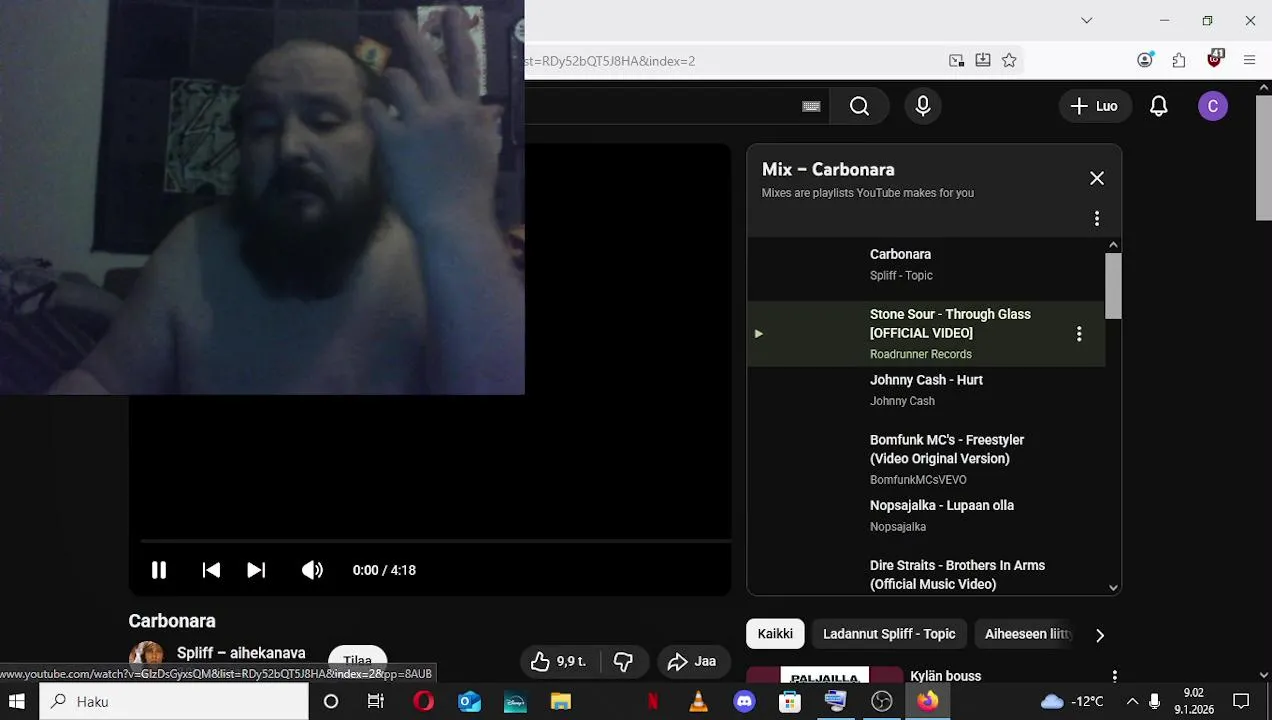
Task: Open the weather widget showing -12°C
Action: pos(1073,701)
